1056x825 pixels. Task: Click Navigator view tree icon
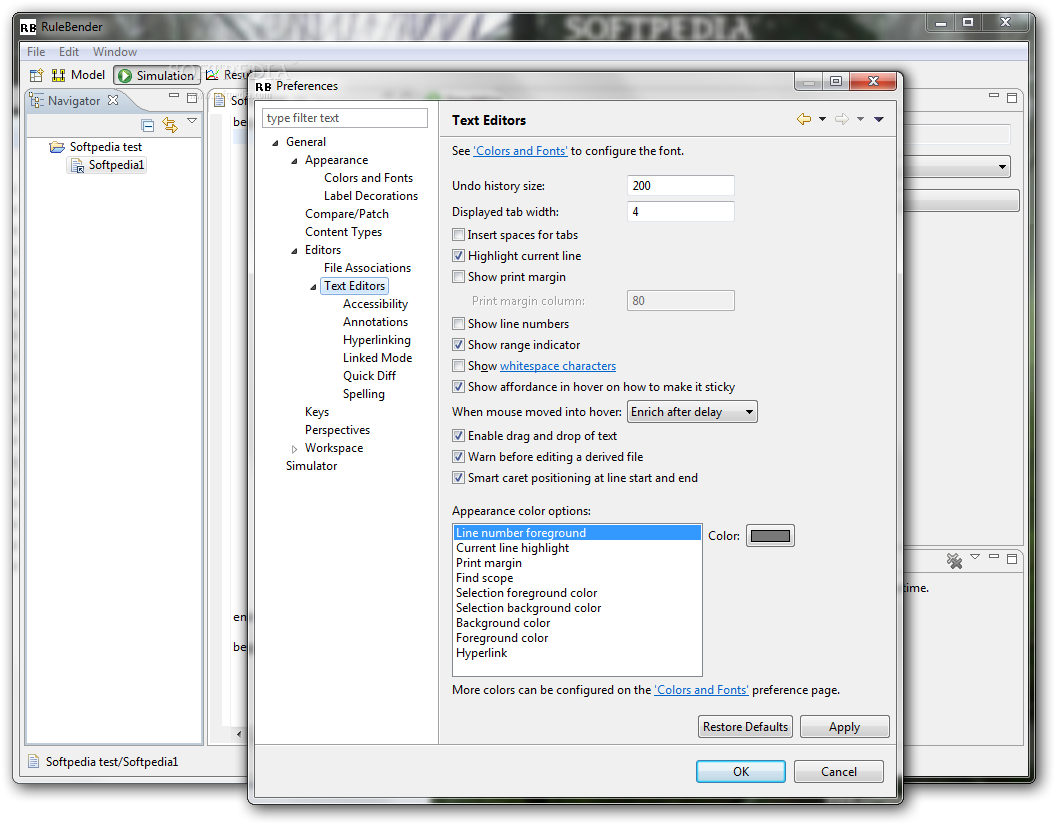[36, 100]
